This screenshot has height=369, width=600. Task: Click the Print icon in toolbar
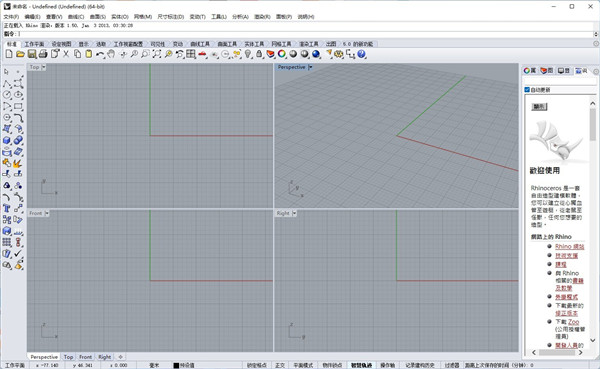tap(43, 54)
